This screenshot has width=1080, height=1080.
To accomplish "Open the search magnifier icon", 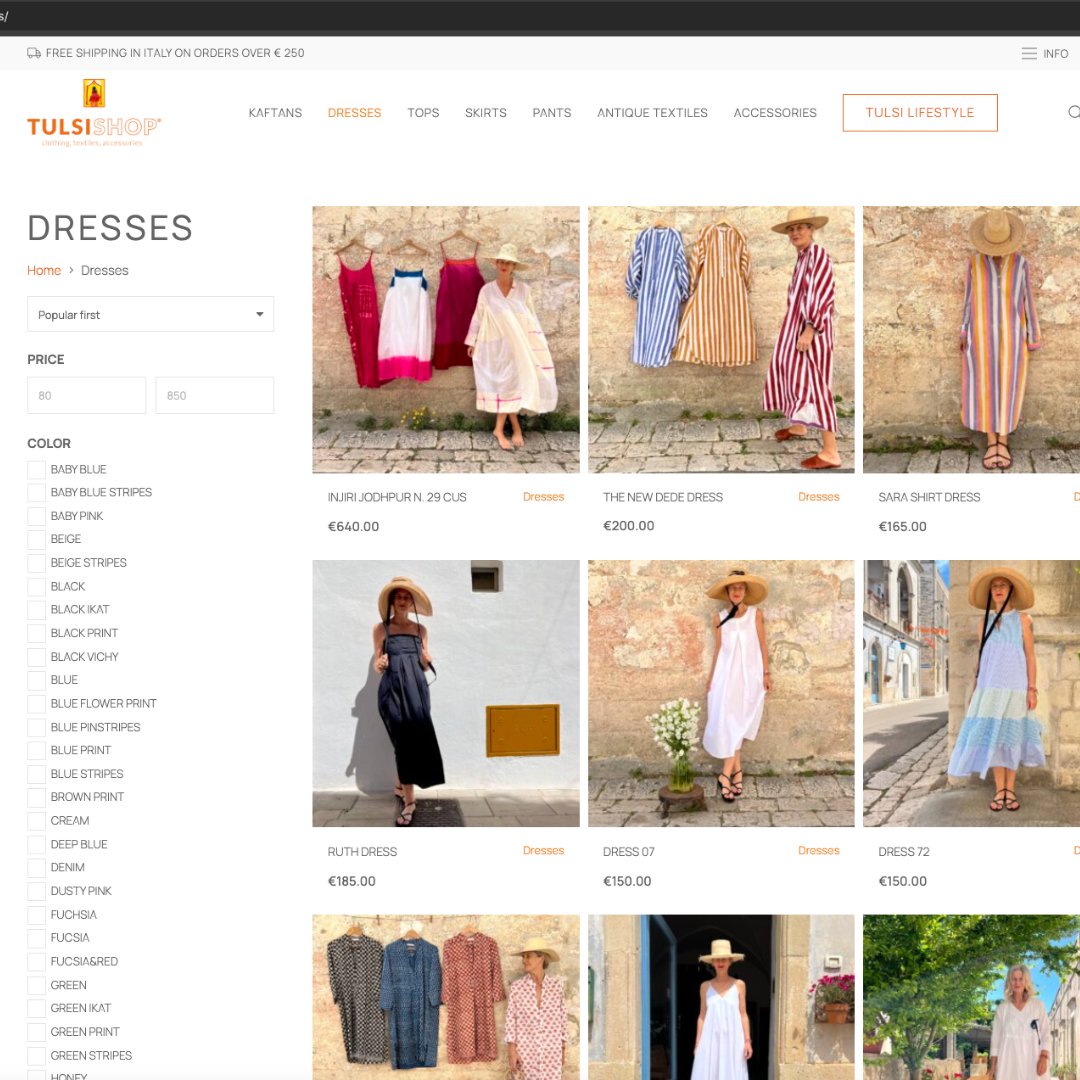I will pos(1073,112).
